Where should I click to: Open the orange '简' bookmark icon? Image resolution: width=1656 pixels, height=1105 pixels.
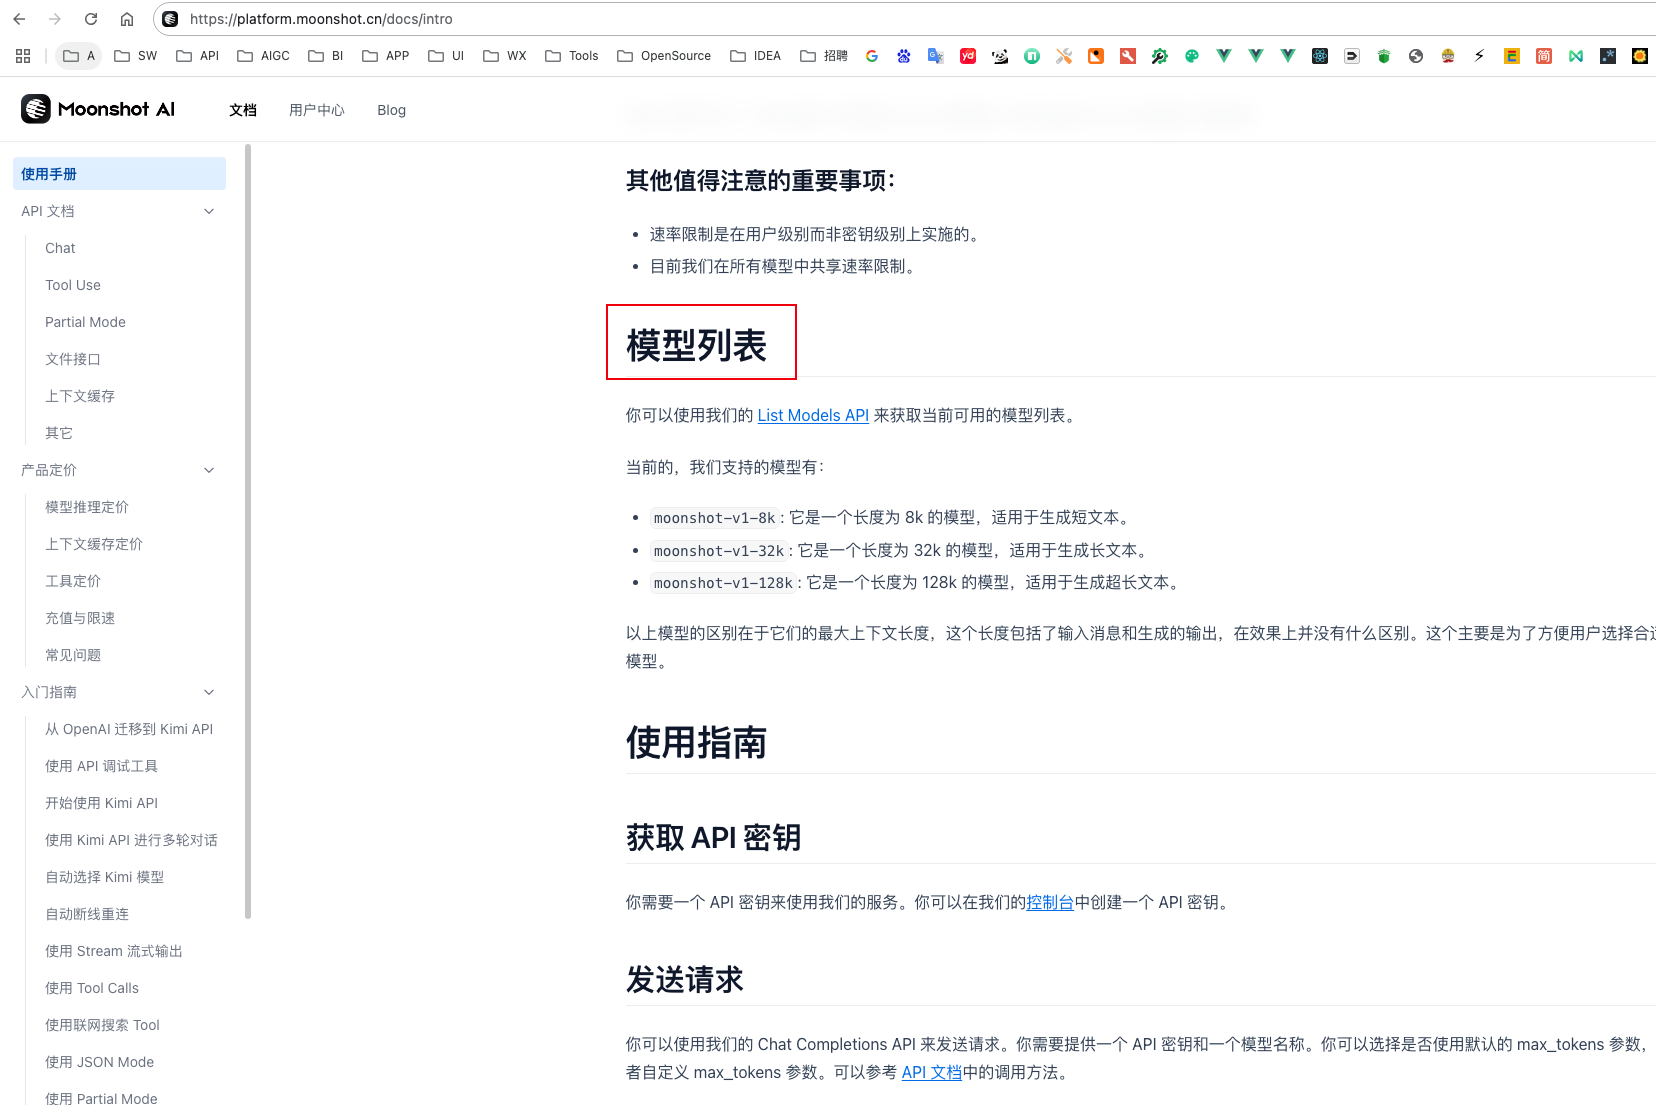point(1544,56)
